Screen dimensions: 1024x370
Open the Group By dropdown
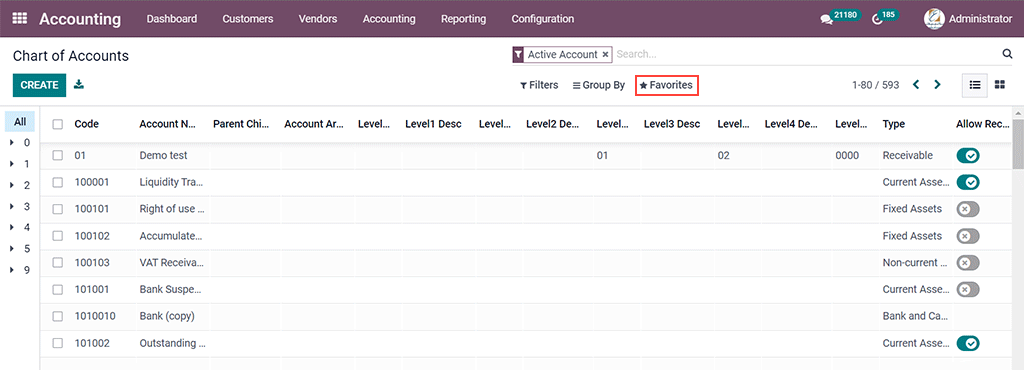click(599, 85)
